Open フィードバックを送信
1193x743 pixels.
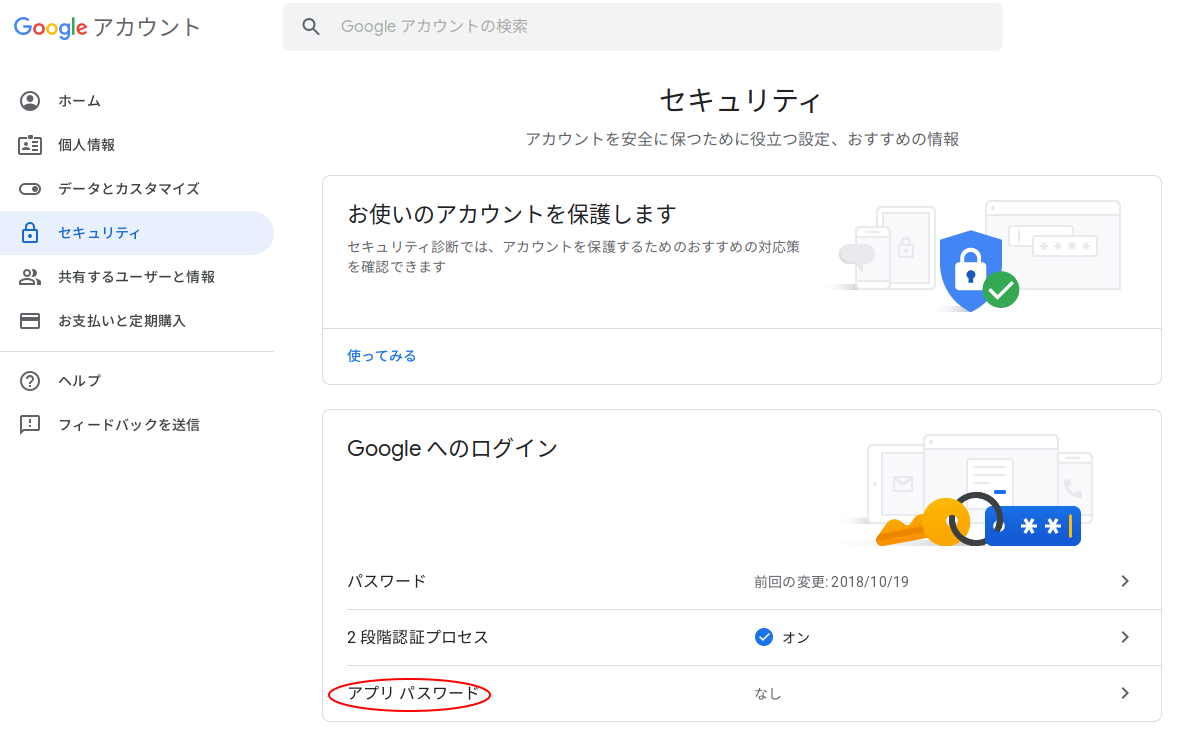pyautogui.click(x=137, y=424)
